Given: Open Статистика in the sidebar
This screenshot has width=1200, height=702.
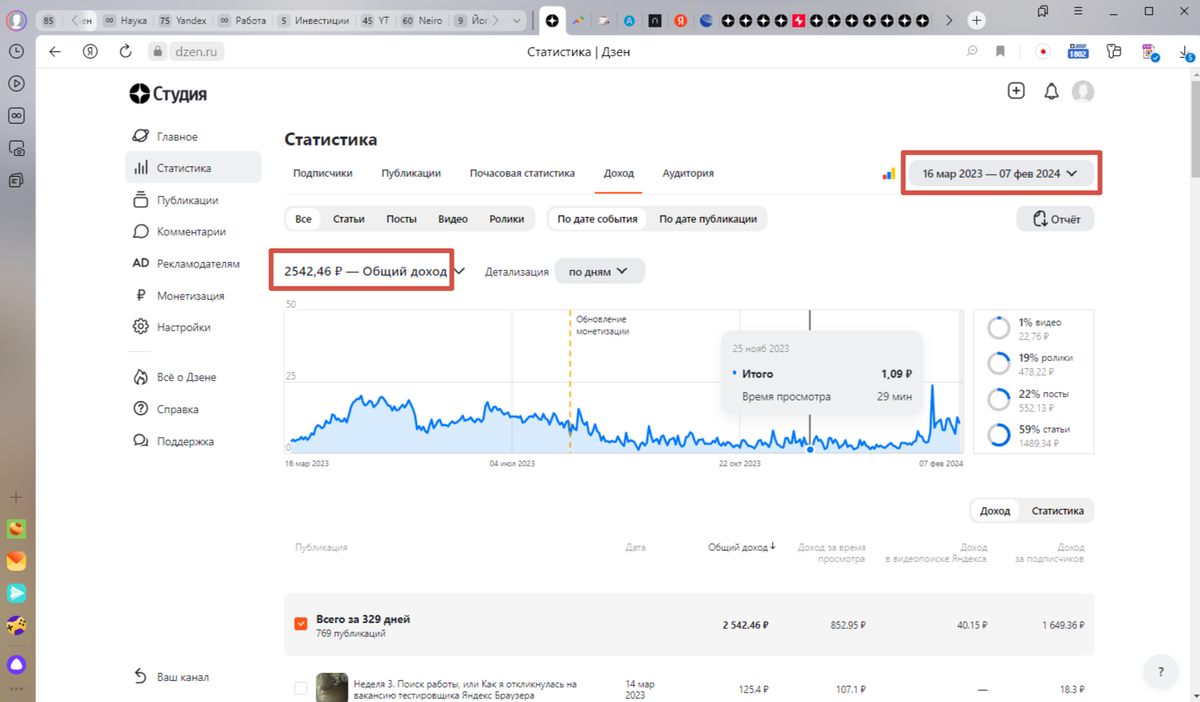Looking at the screenshot, I should pos(193,168).
